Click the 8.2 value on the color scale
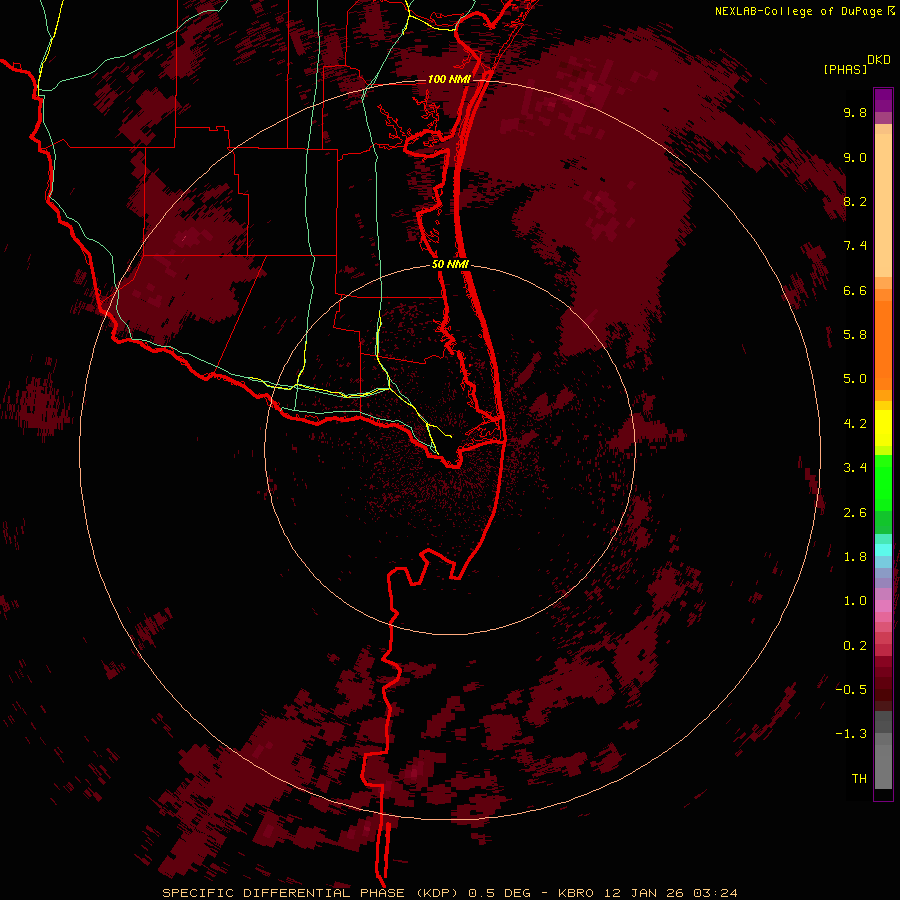The height and width of the screenshot is (900, 900). [x=855, y=201]
